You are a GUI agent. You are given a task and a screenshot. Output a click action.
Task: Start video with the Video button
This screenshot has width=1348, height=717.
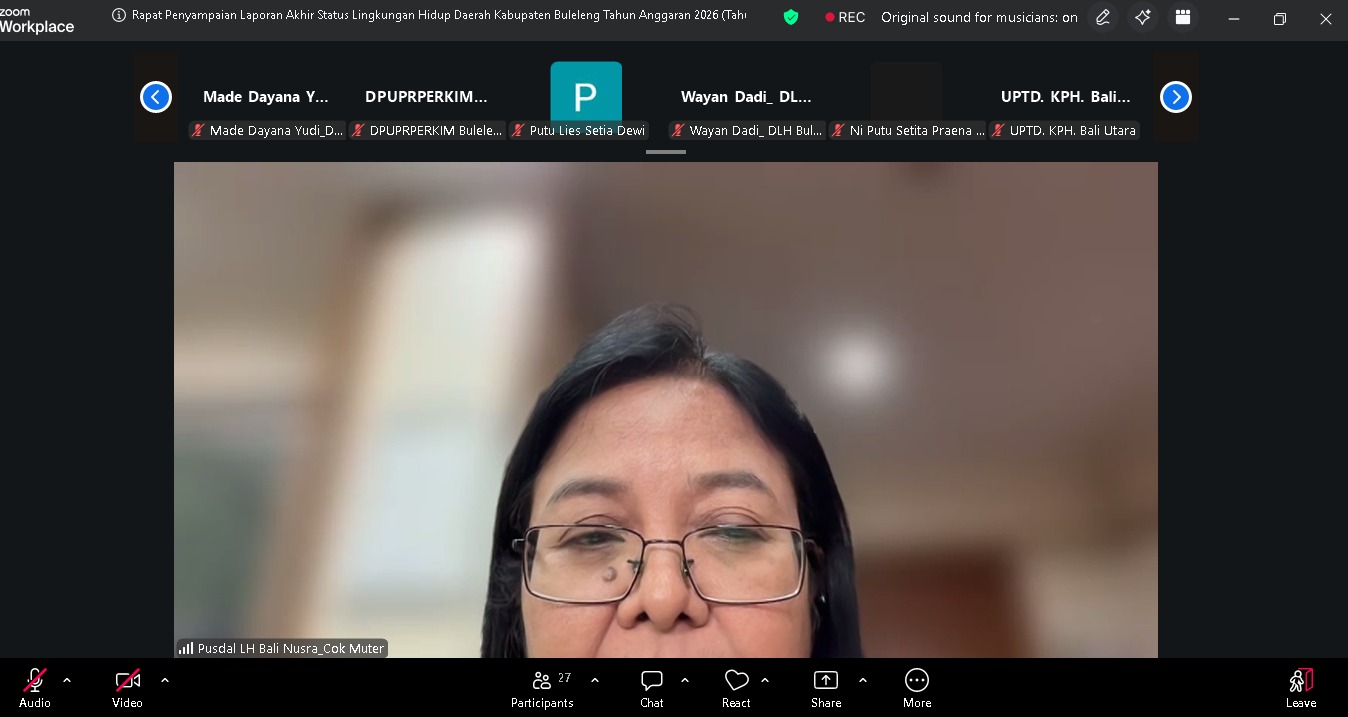pos(127,681)
